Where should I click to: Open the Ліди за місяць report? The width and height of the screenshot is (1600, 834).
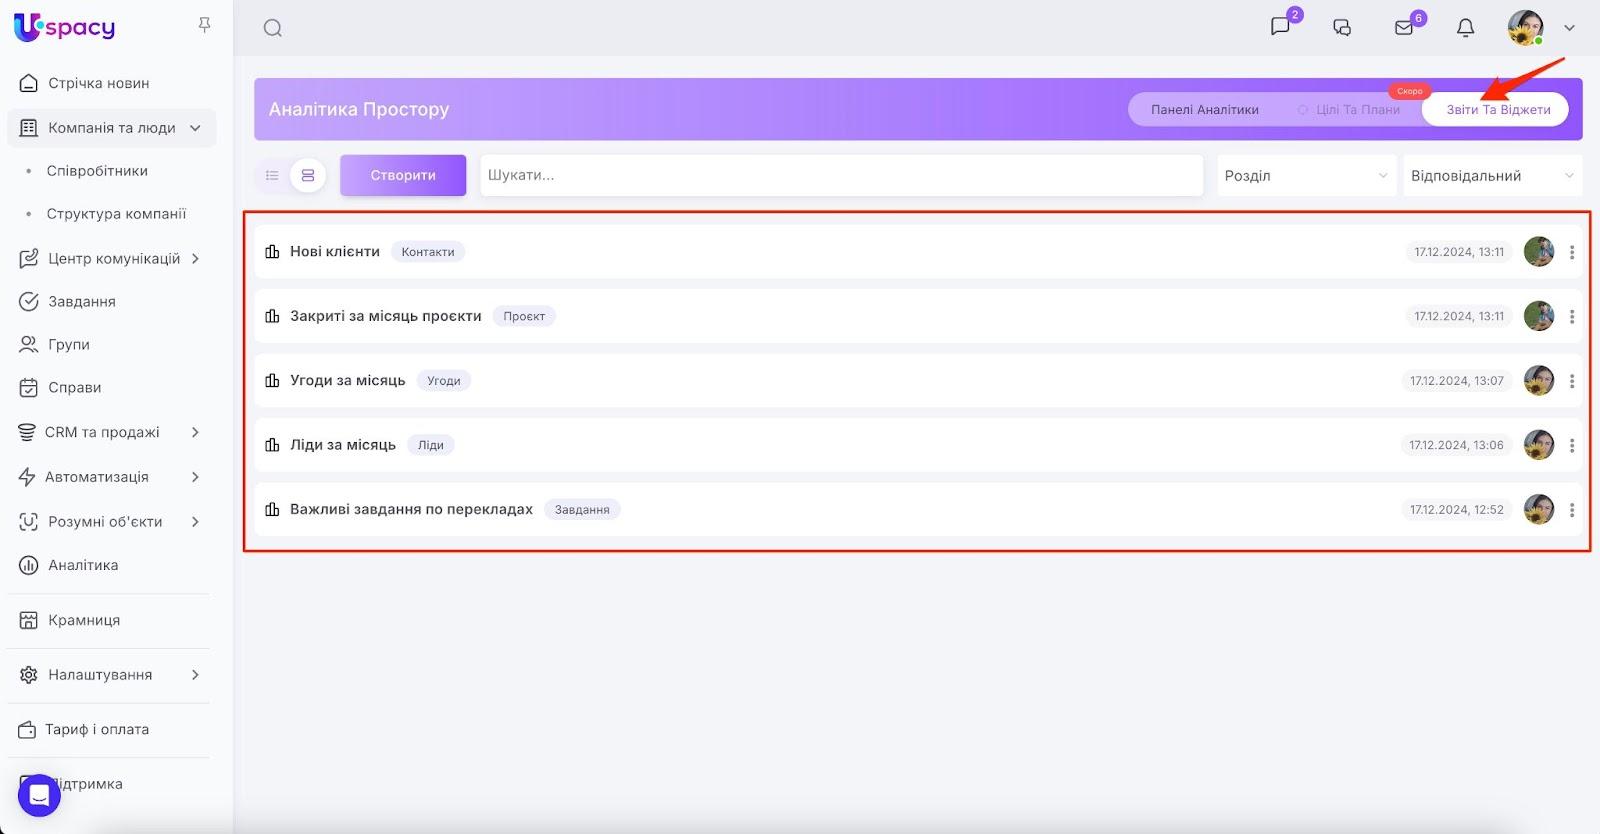tap(343, 444)
